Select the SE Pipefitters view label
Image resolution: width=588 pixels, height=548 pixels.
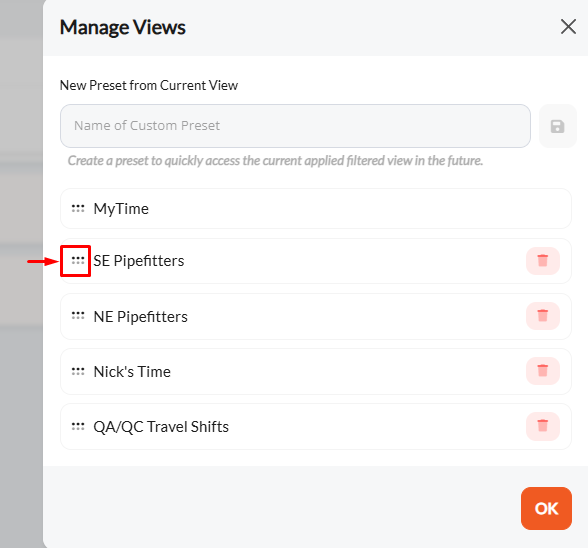[x=139, y=261]
